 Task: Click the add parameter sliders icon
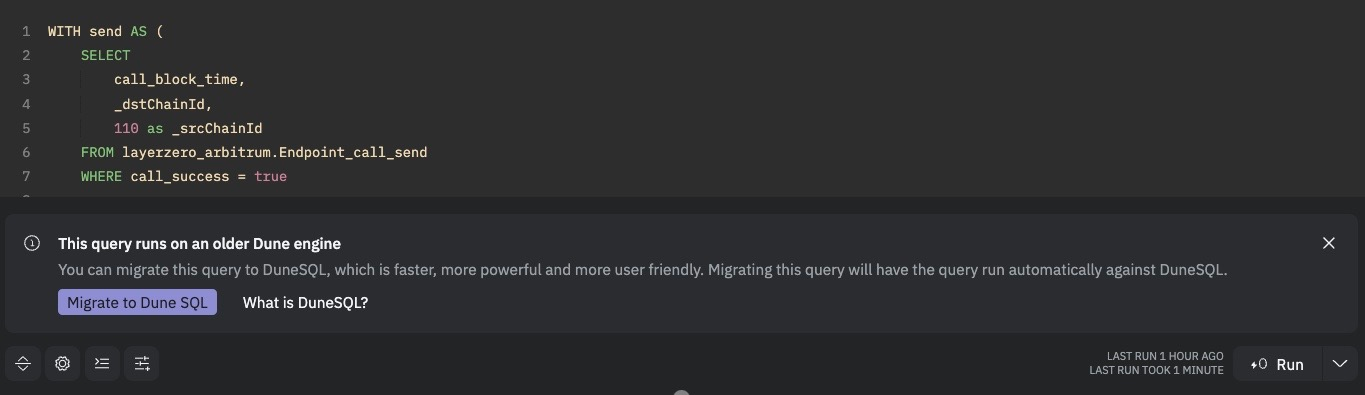(x=142, y=364)
